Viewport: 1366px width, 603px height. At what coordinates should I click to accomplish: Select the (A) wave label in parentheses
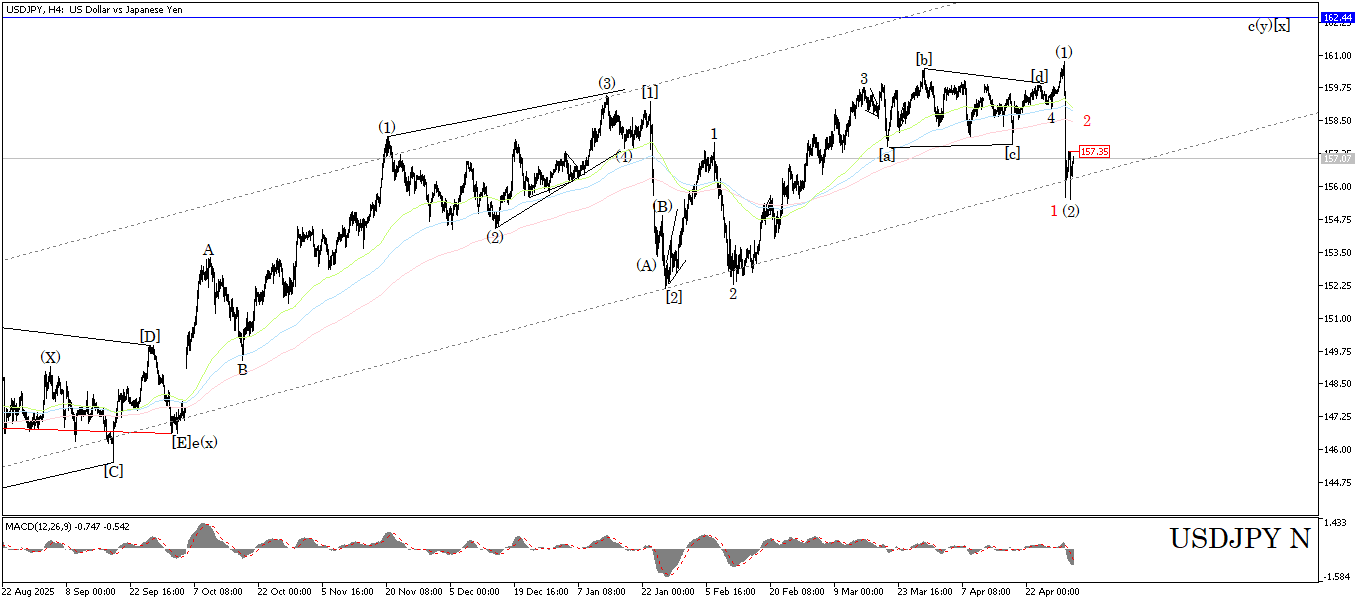point(645,265)
